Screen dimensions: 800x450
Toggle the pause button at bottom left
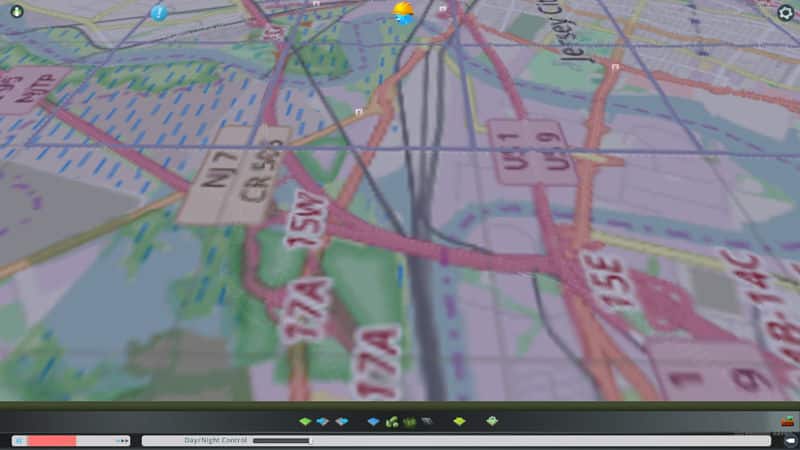(18, 440)
